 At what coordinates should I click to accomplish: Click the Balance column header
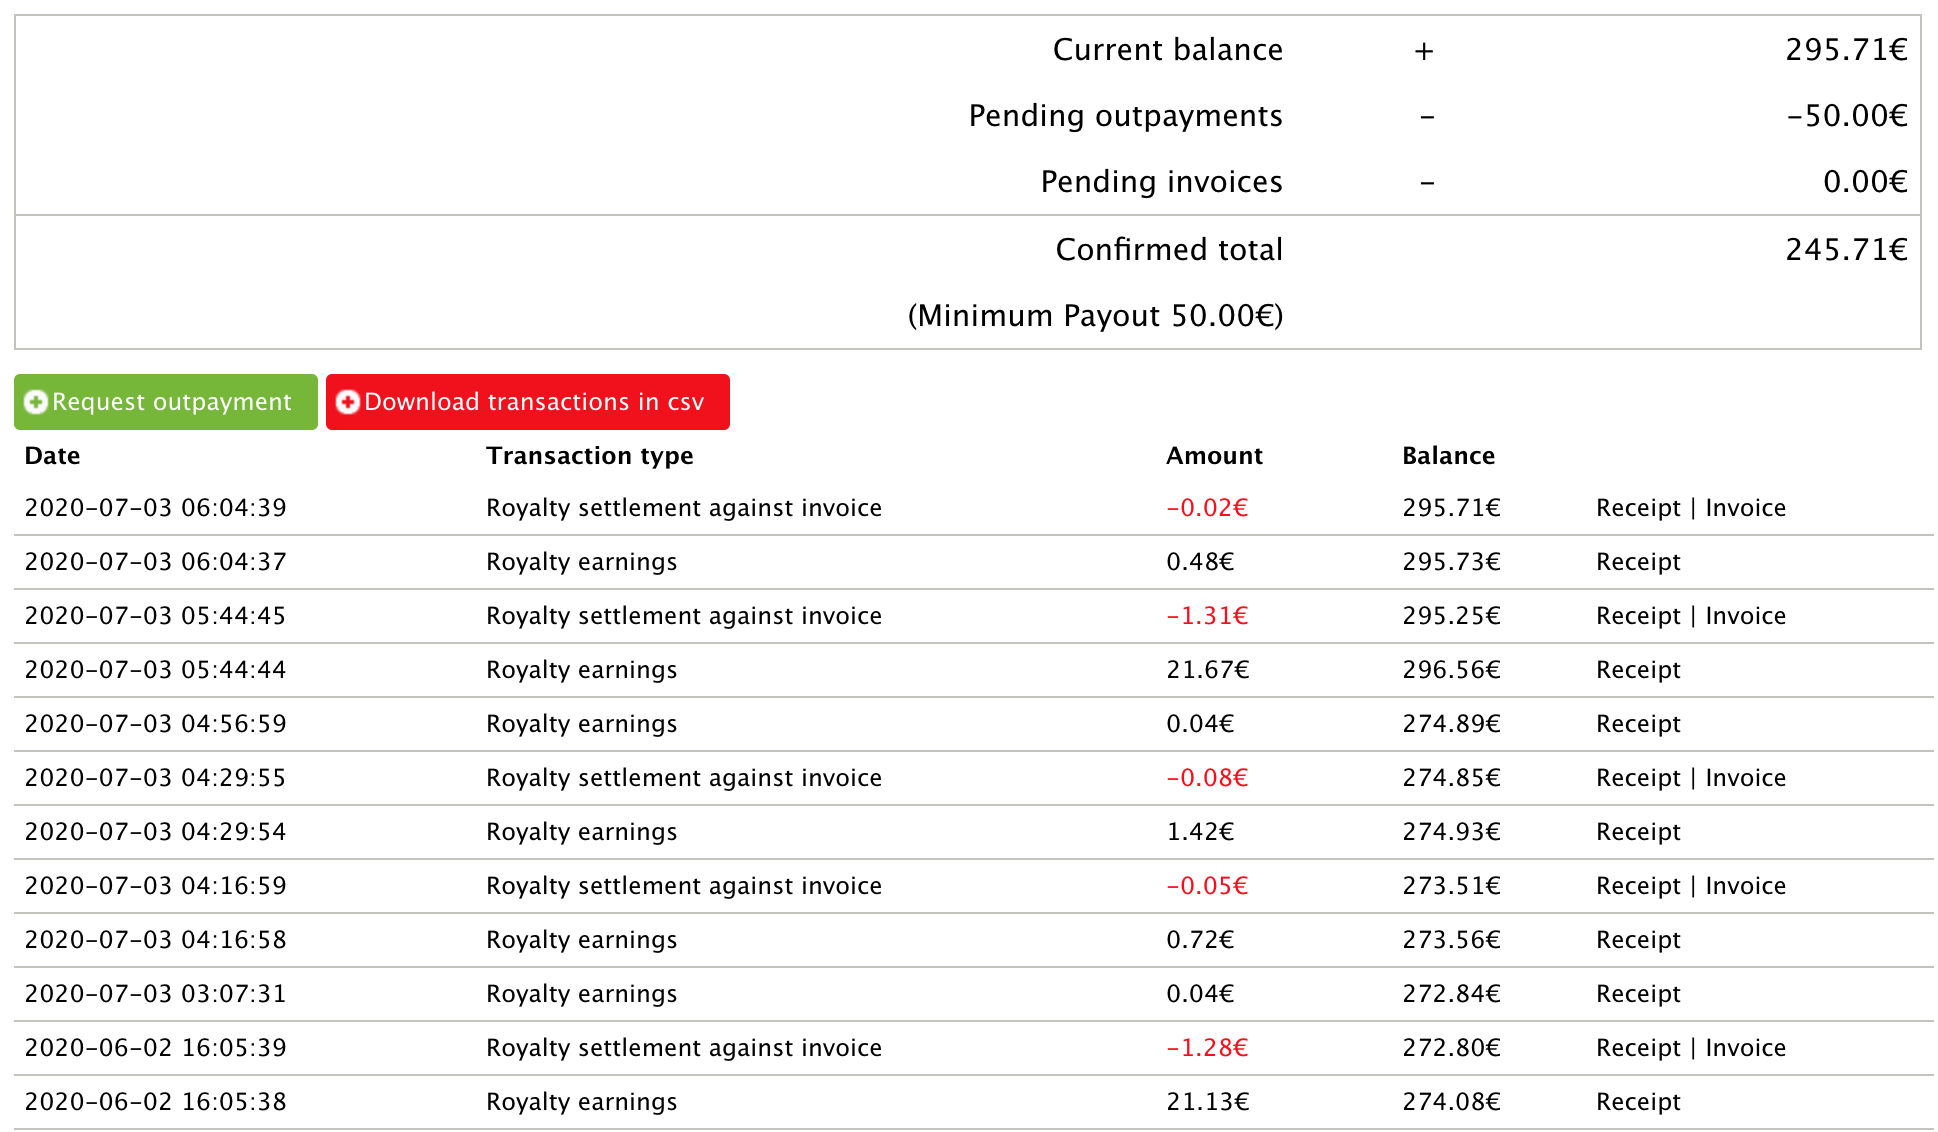click(x=1448, y=456)
